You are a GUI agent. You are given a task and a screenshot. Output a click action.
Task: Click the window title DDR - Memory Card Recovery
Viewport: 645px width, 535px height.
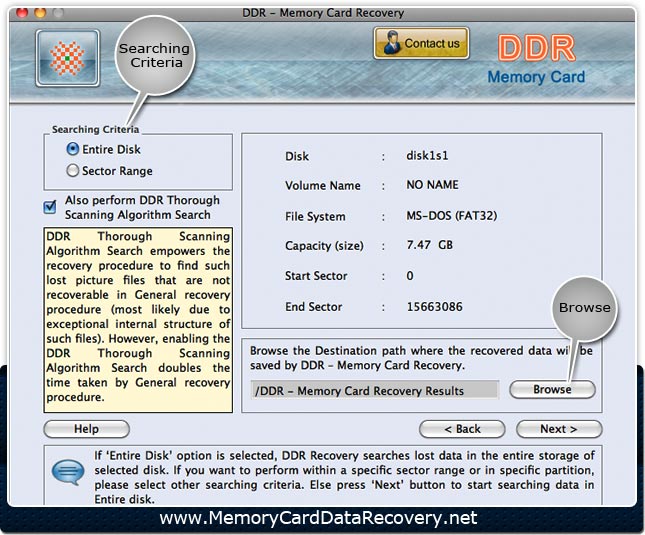coord(323,13)
